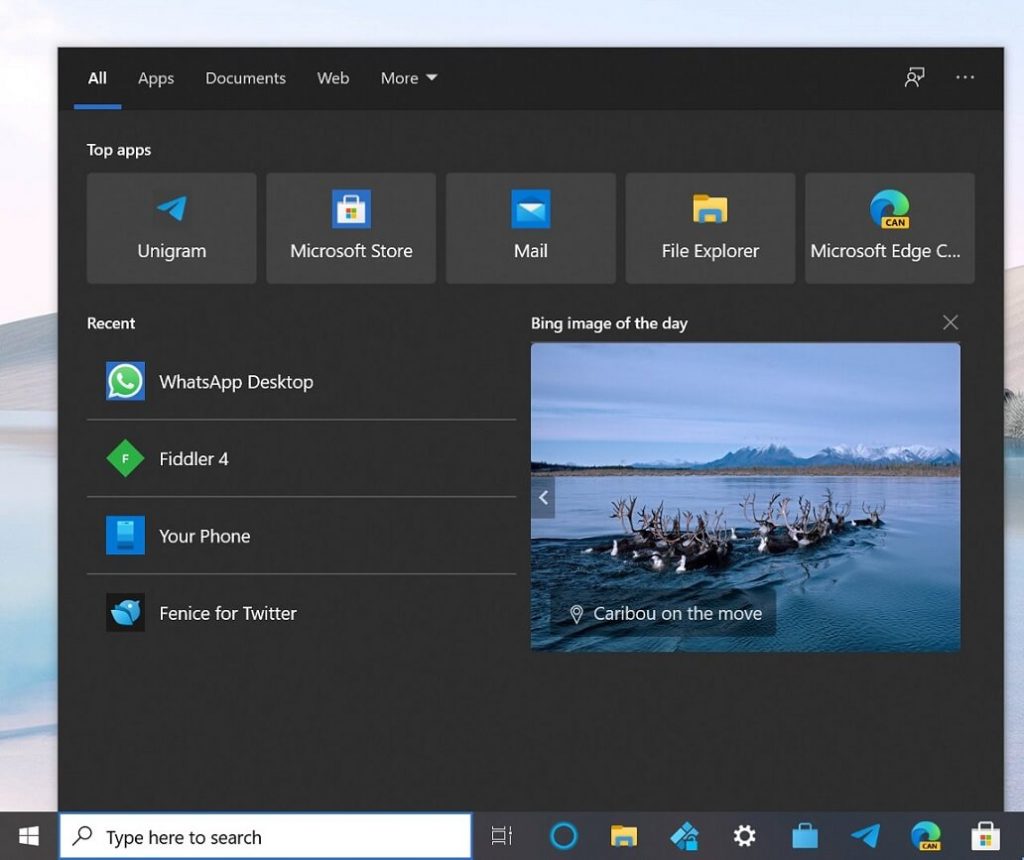Launch Microsoft Edge Canary from Top apps

click(x=889, y=227)
